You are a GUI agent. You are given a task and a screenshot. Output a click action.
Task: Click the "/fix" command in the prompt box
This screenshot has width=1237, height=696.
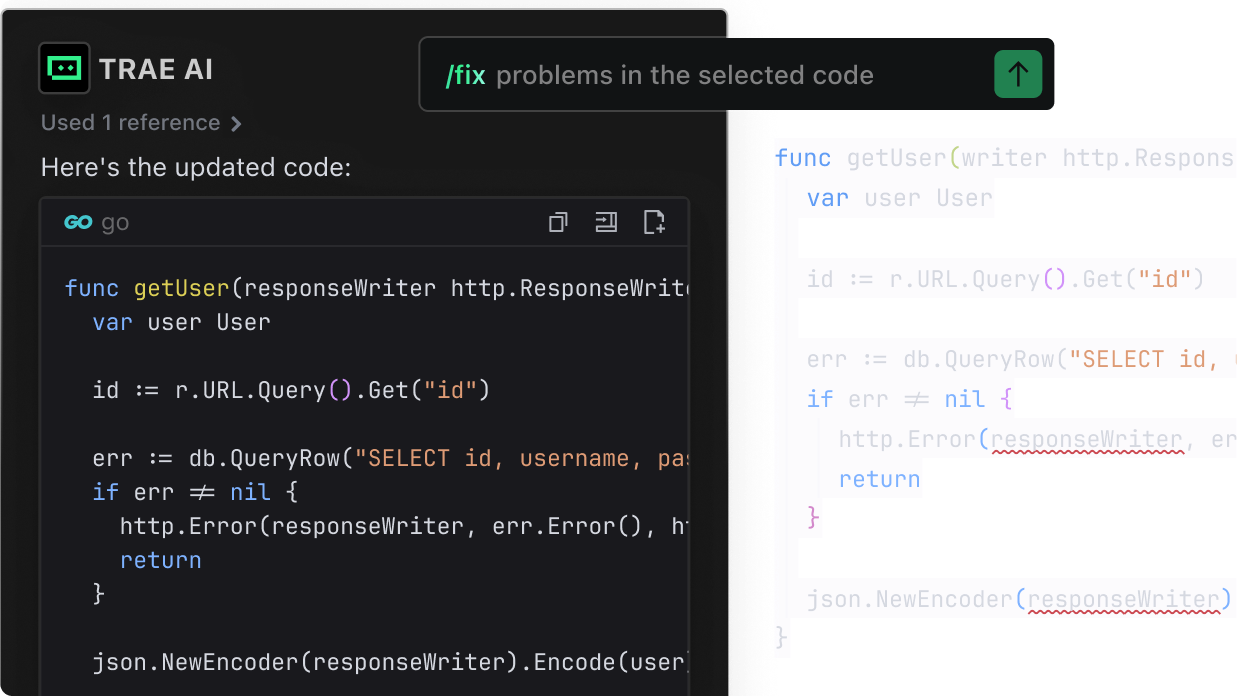click(x=465, y=75)
